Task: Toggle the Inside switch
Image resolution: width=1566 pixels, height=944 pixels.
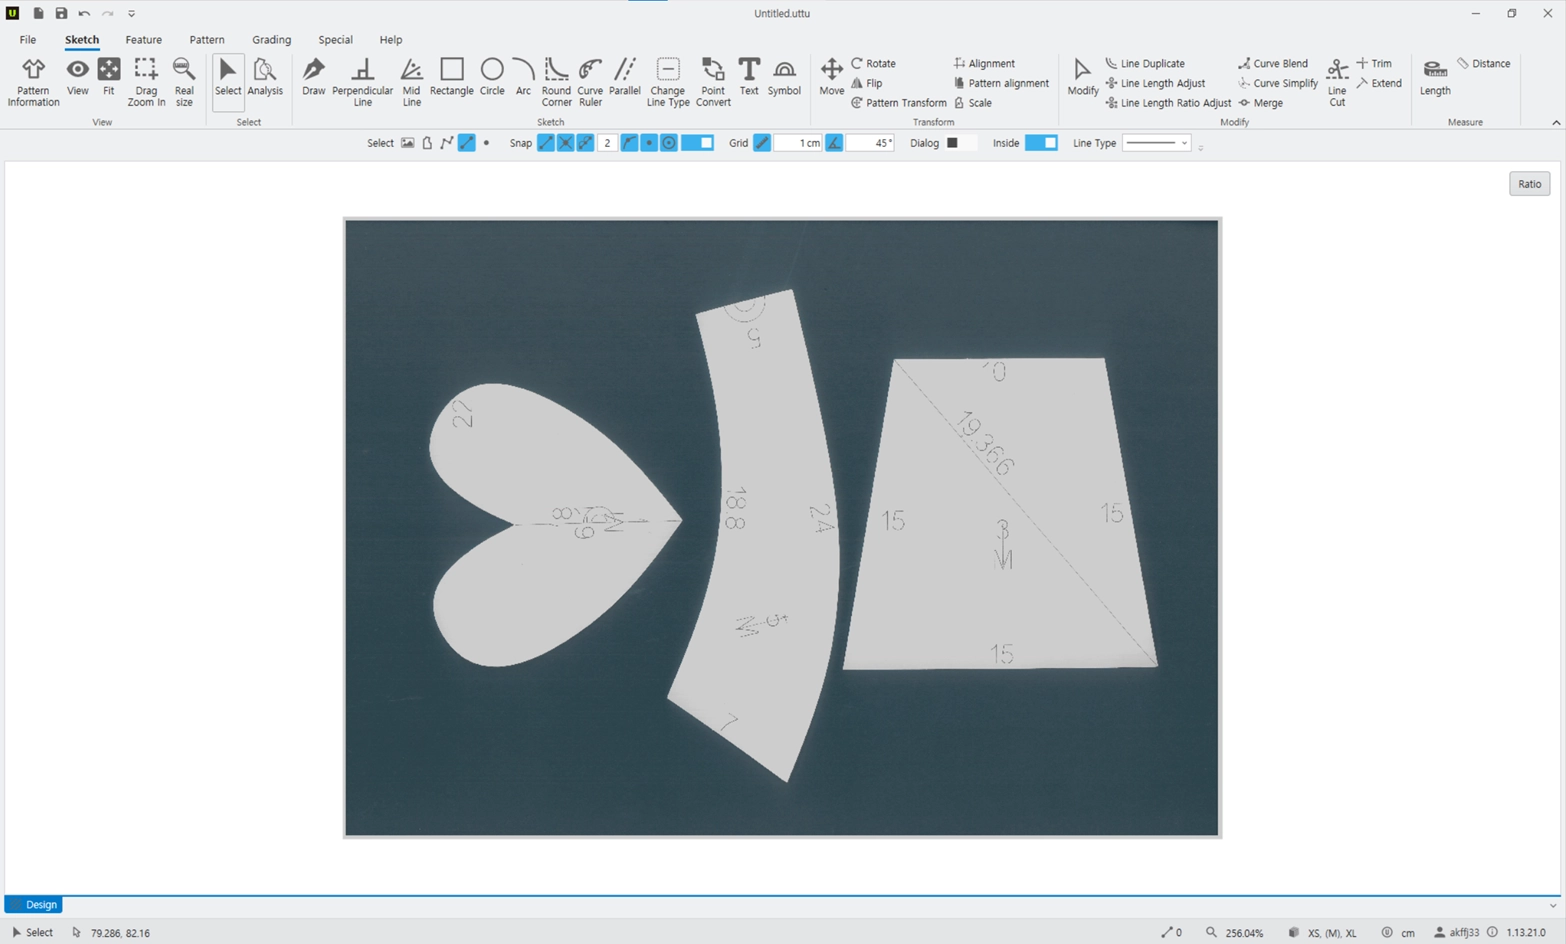Action: point(1041,143)
